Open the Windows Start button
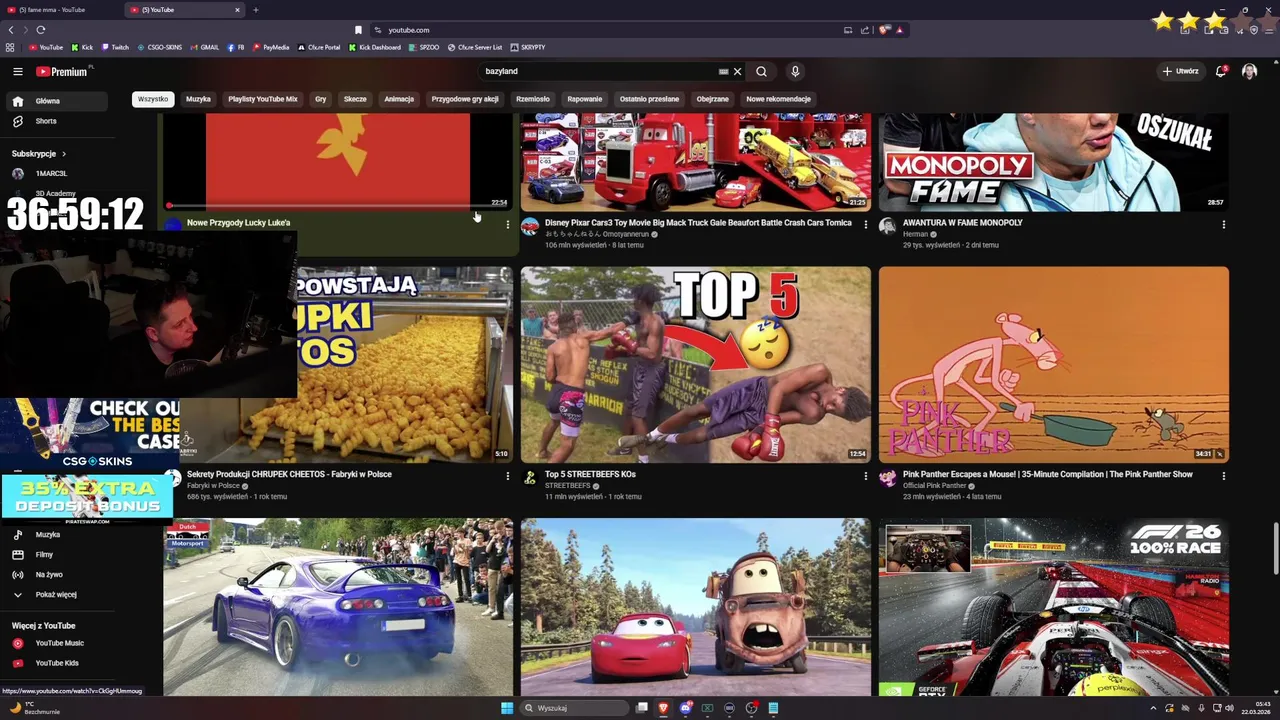 [507, 708]
